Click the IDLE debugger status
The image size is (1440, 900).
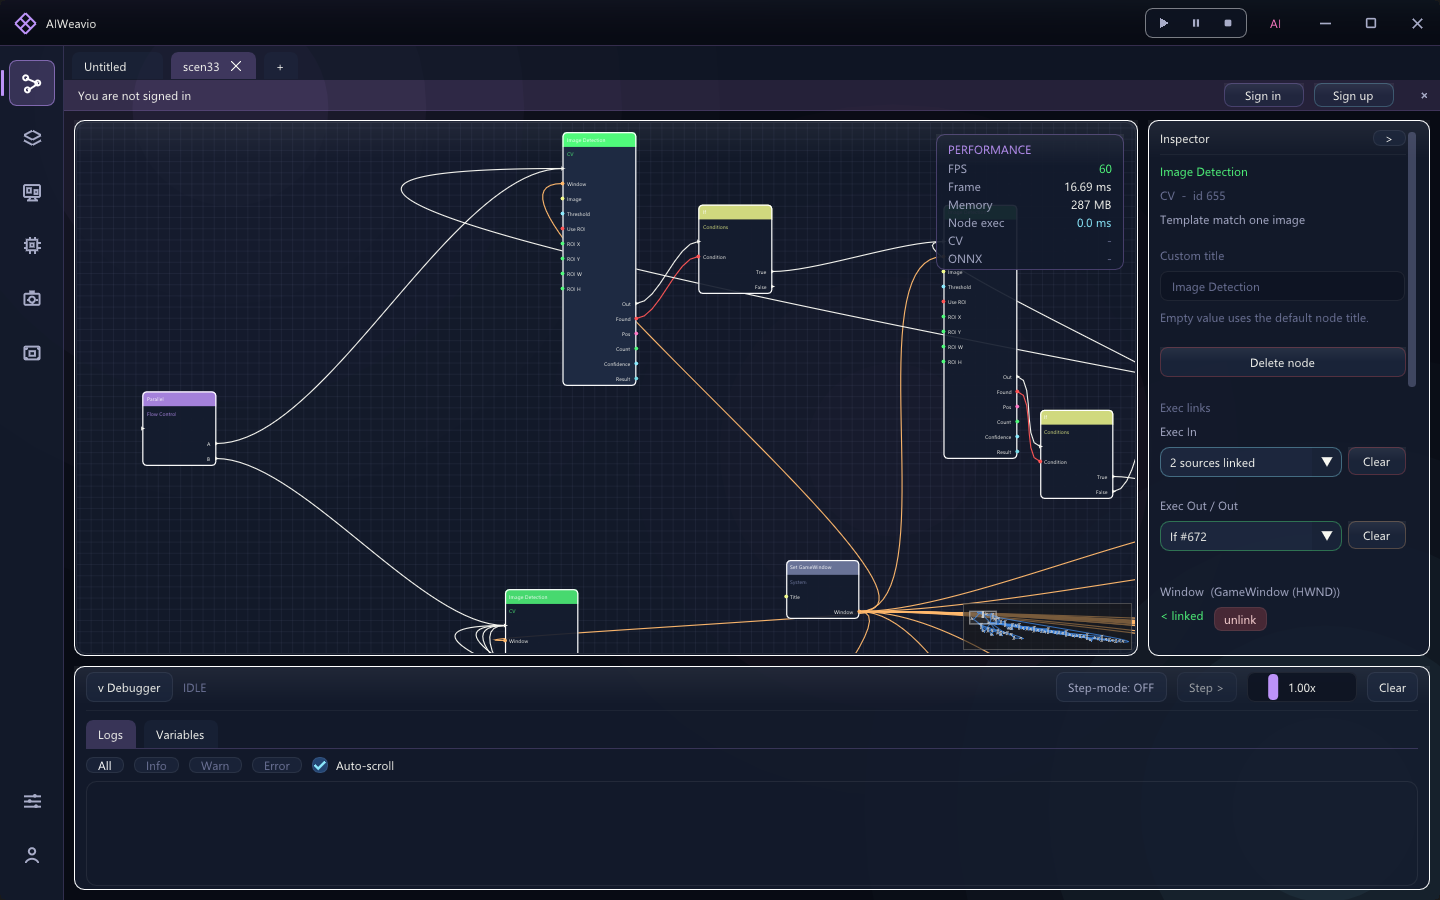[195, 688]
